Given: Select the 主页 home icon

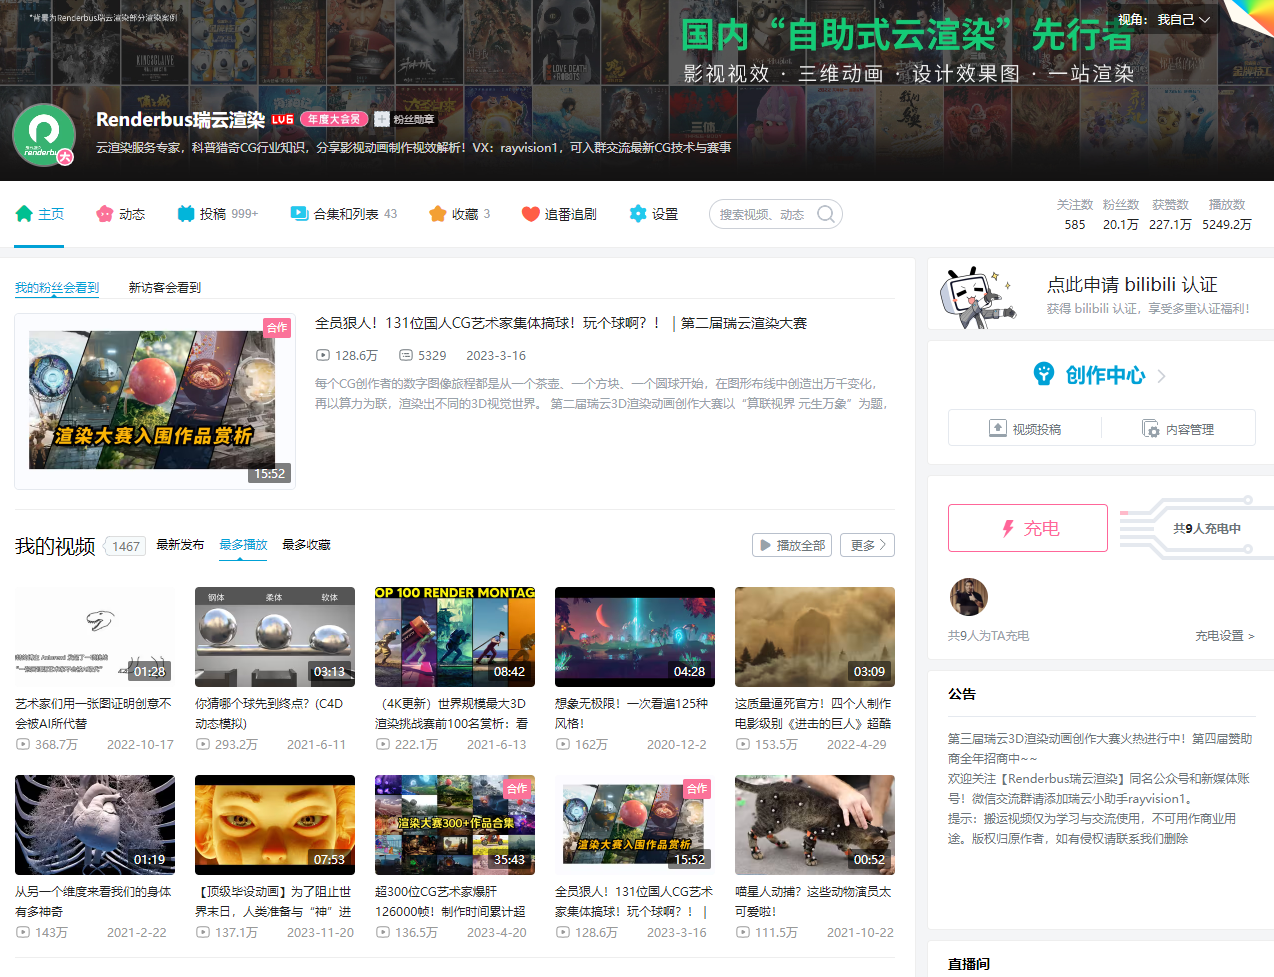Looking at the screenshot, I should (22, 214).
